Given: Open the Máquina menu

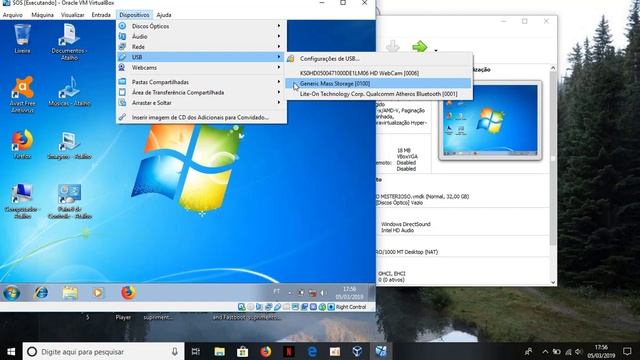Looking at the screenshot, I should (42, 15).
